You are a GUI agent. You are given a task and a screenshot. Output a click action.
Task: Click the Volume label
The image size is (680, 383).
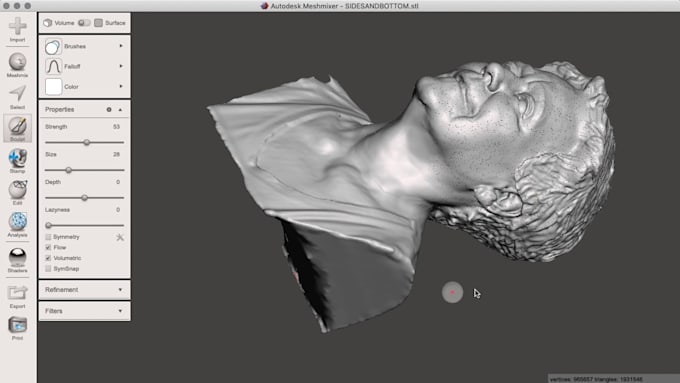pyautogui.click(x=65, y=23)
